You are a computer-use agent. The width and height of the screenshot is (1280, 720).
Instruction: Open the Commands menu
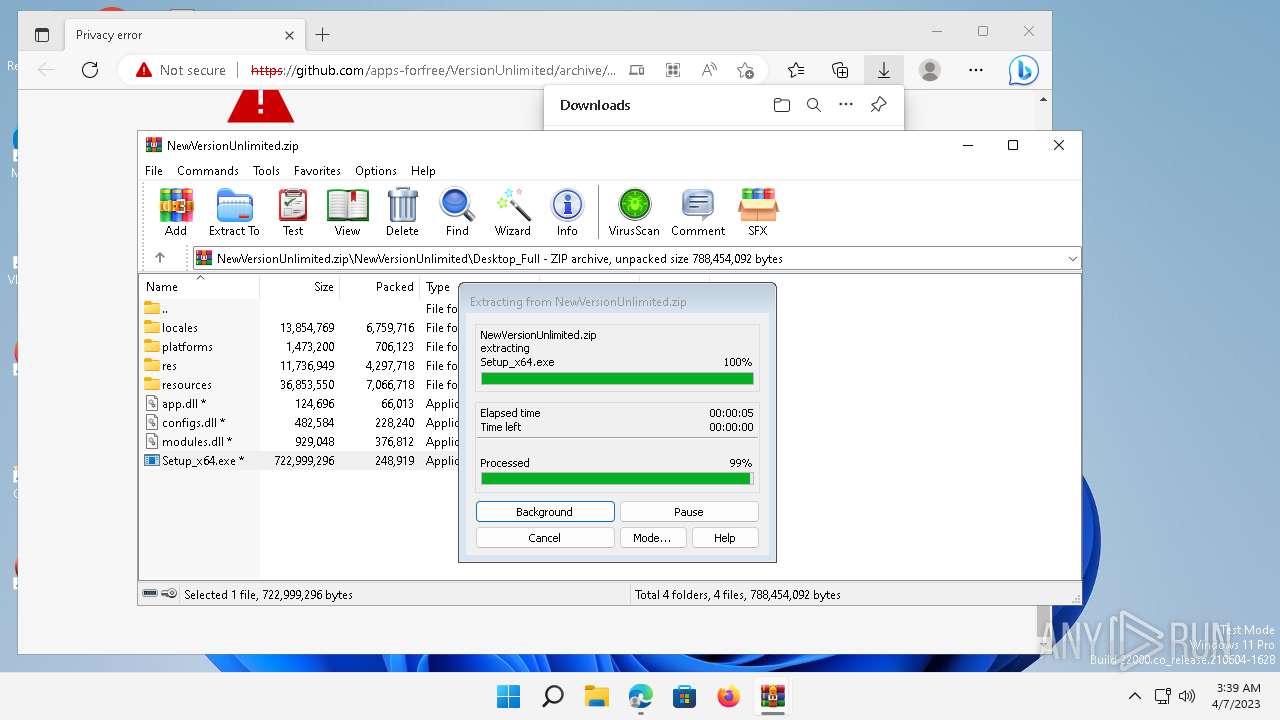click(208, 171)
